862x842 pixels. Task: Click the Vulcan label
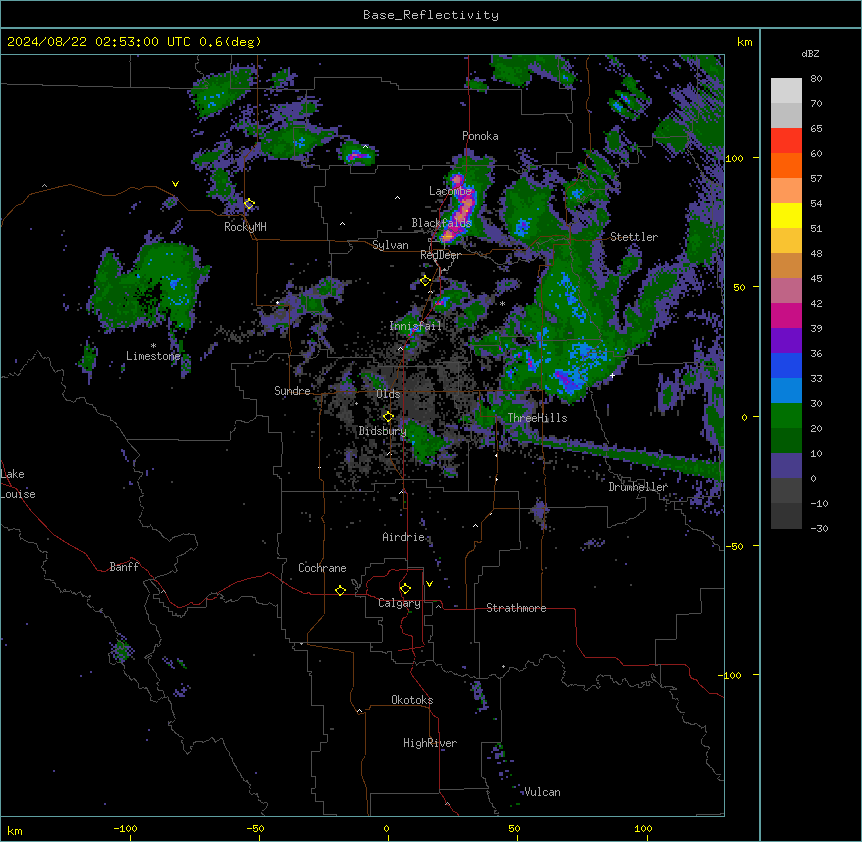542,792
